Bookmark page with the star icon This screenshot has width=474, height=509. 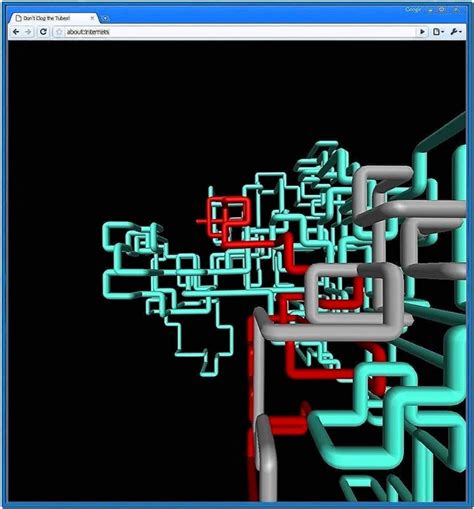[59, 32]
